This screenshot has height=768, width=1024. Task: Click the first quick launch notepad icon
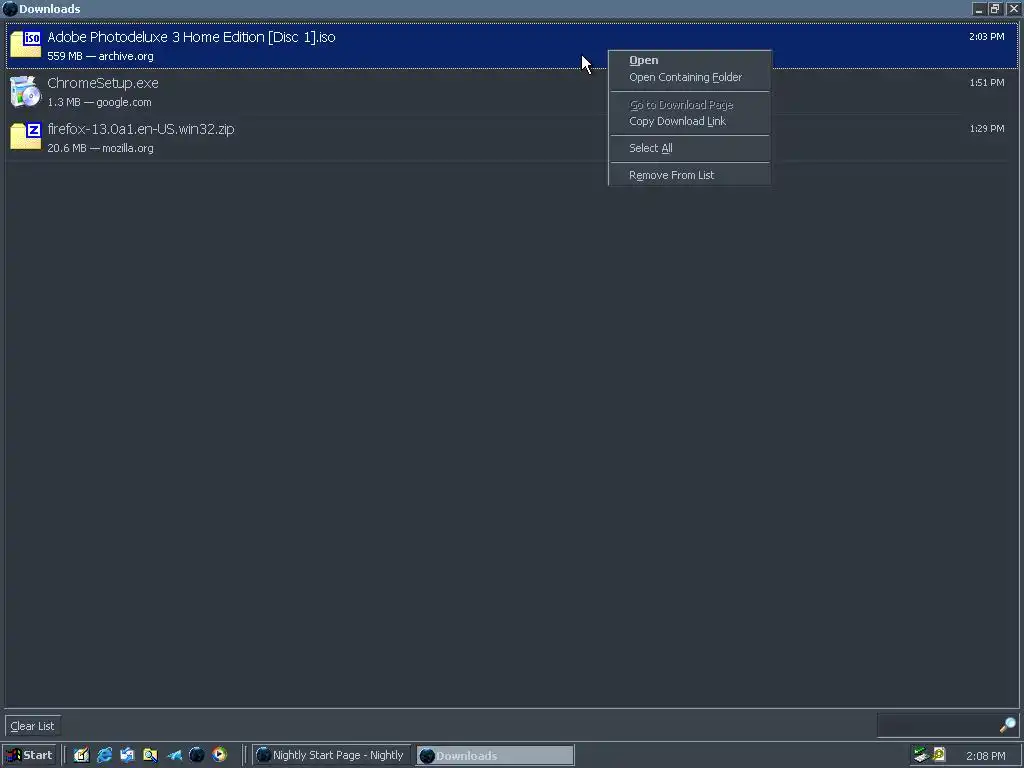point(81,755)
